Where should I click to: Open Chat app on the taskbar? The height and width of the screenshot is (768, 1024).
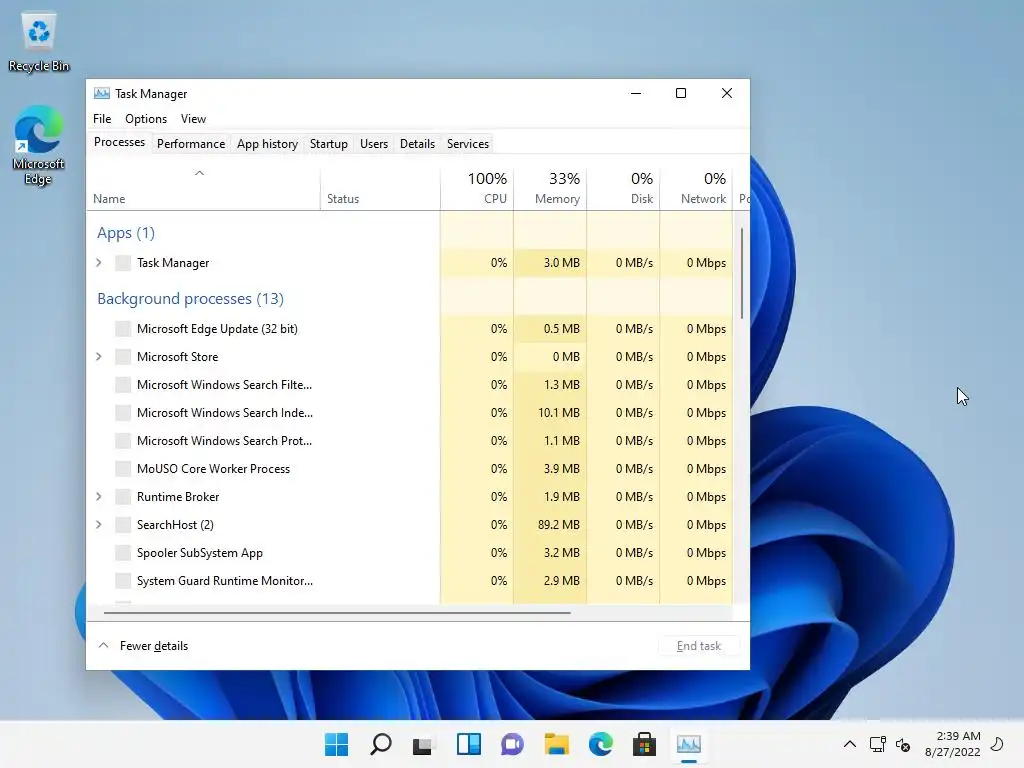pyautogui.click(x=513, y=744)
